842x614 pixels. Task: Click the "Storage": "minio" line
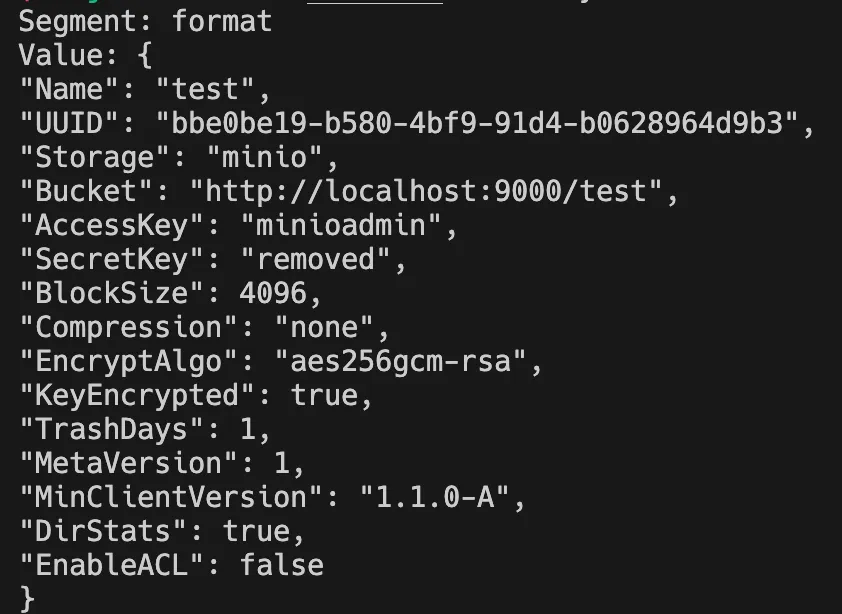click(179, 157)
